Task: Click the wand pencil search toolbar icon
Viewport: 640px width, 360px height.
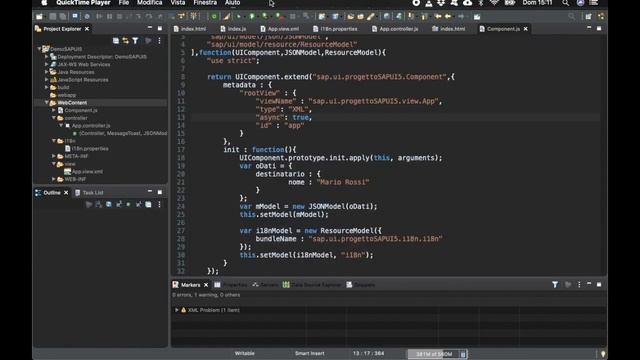Action: [371, 16]
